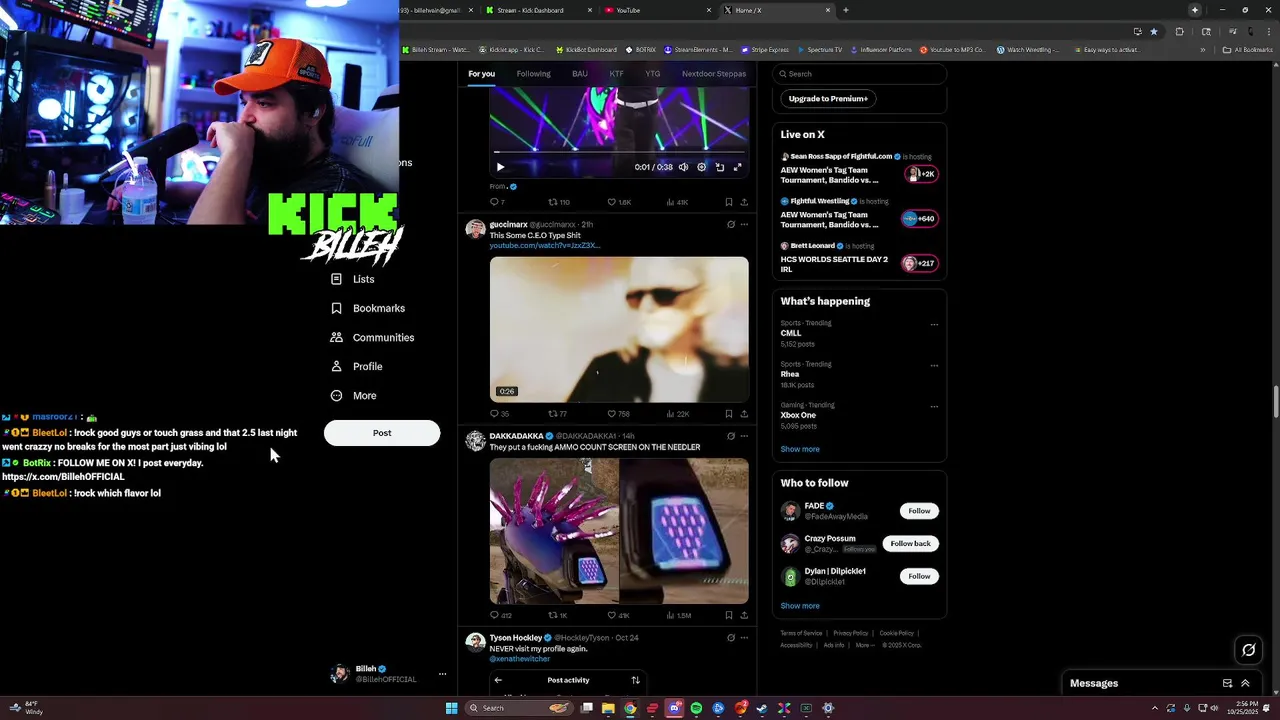Expand the More menu in sidebar
Viewport: 1280px width, 720px height.
point(353,395)
